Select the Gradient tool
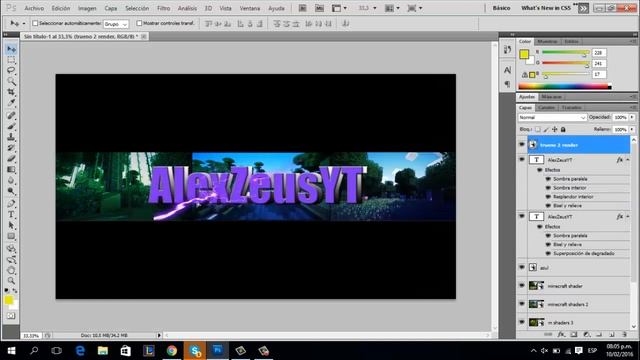Screen dimensions: 640x360 click(11, 169)
